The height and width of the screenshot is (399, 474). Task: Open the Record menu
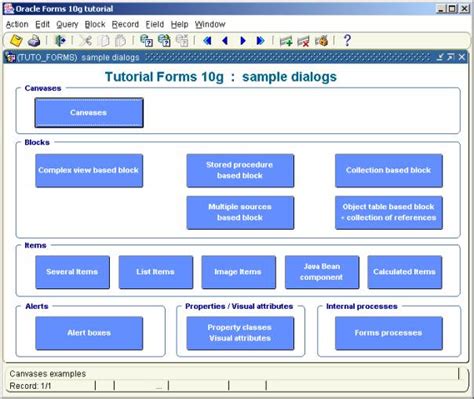click(125, 24)
